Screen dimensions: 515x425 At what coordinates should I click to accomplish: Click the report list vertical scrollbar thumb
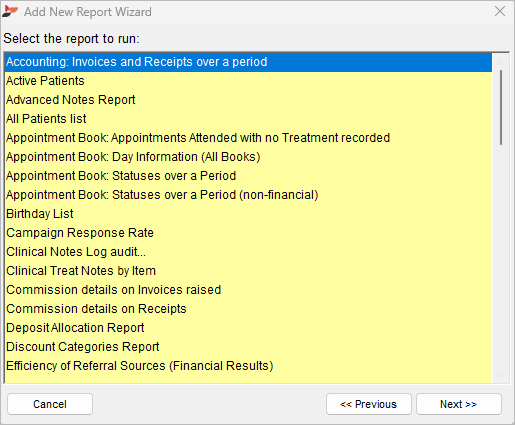click(501, 108)
